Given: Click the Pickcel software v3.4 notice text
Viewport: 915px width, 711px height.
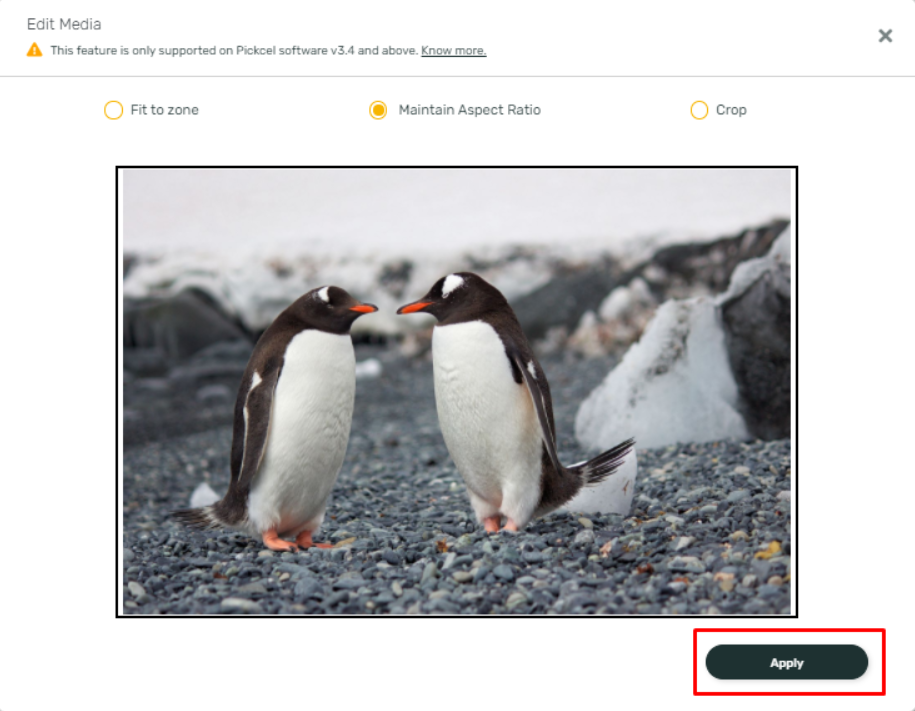Looking at the screenshot, I should click(x=235, y=51).
